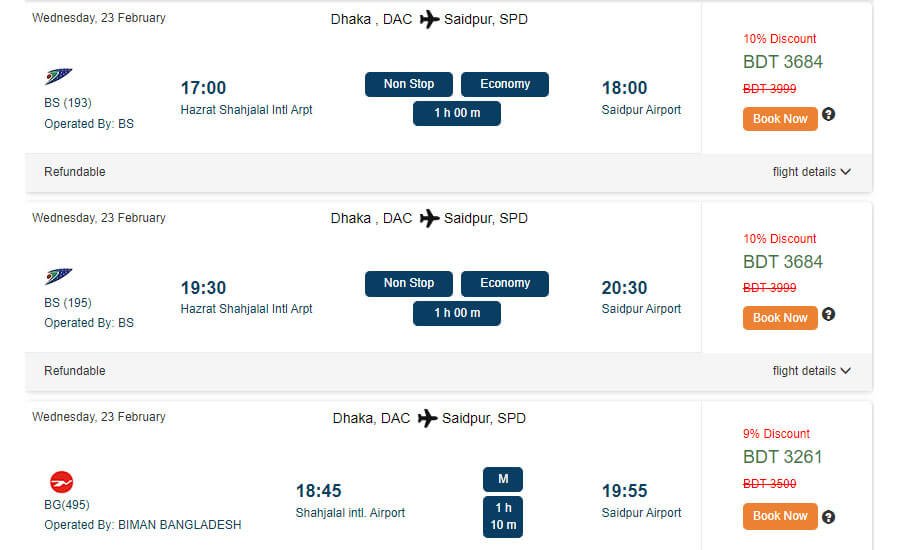
Task: Click the US-Bangla airline logo for flight BS (195)
Action: coord(59,276)
